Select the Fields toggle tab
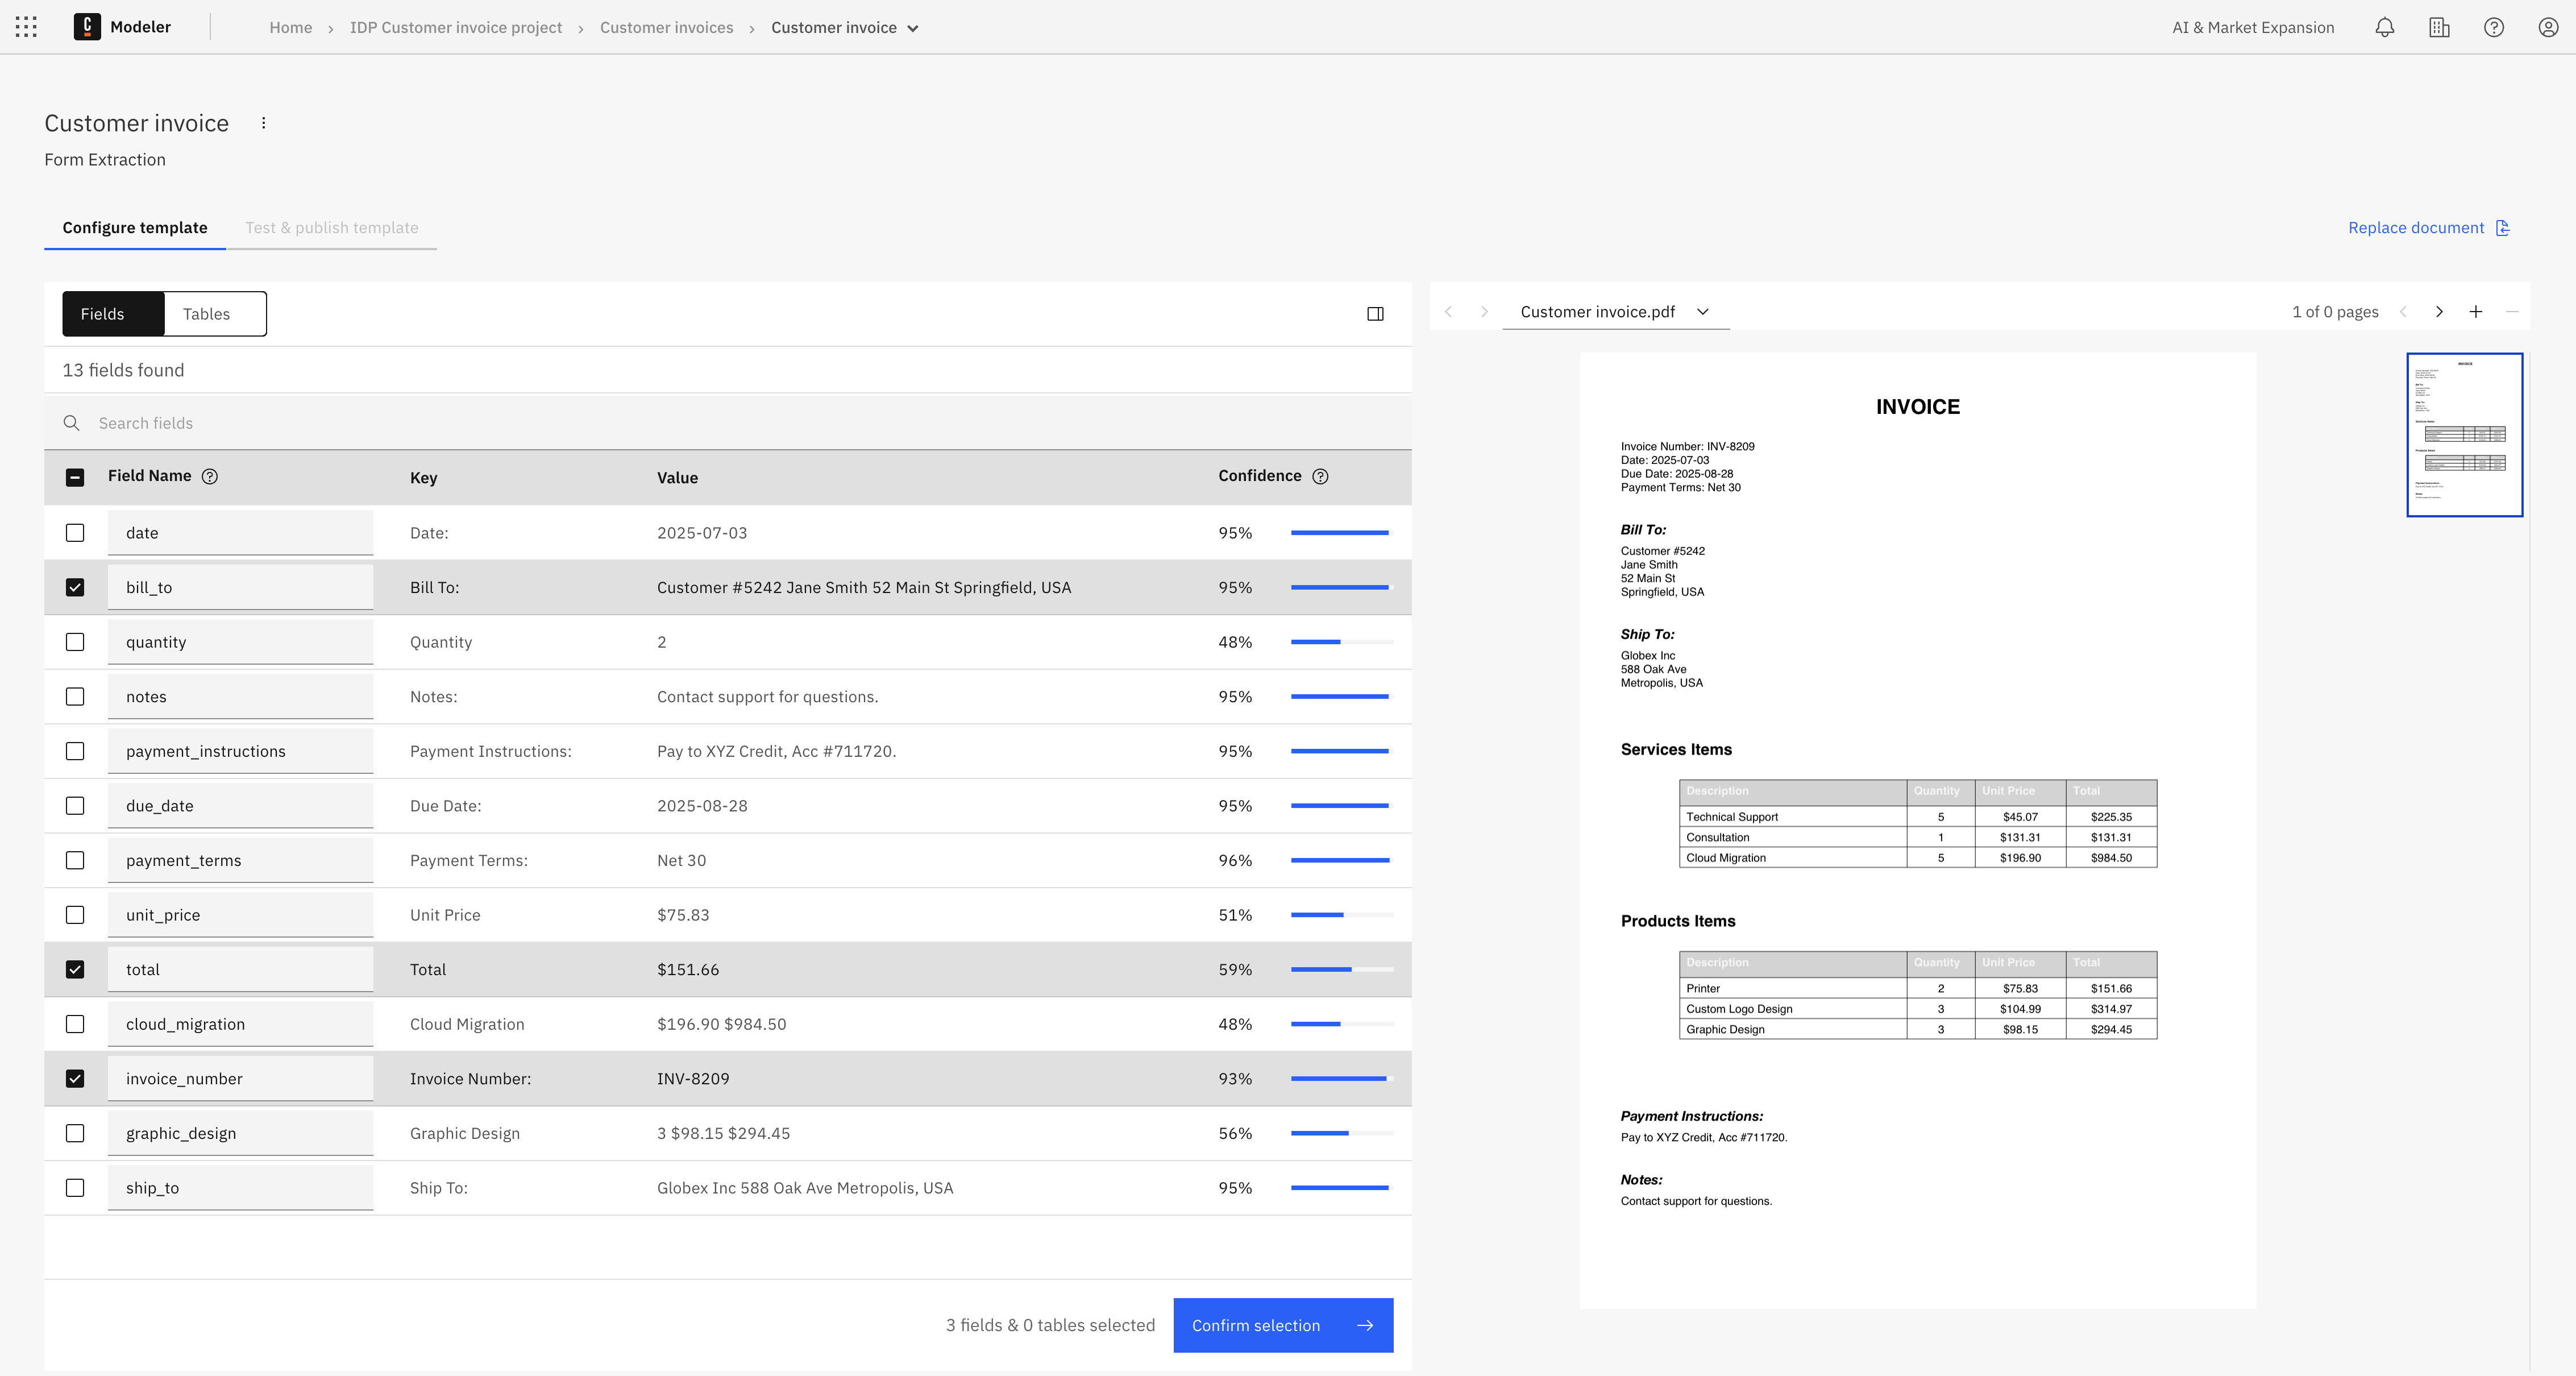This screenshot has width=2576, height=1376. [x=113, y=314]
